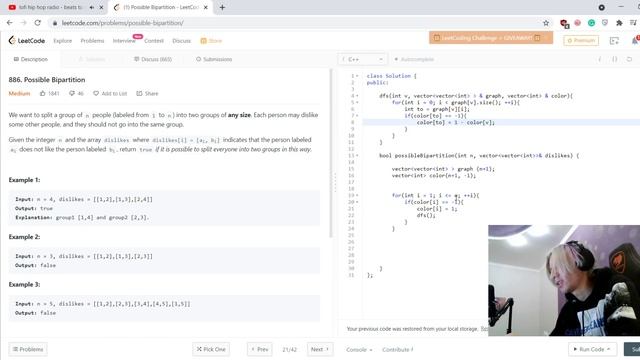
Task: Fold the if block at line 7
Action: click(x=357, y=116)
